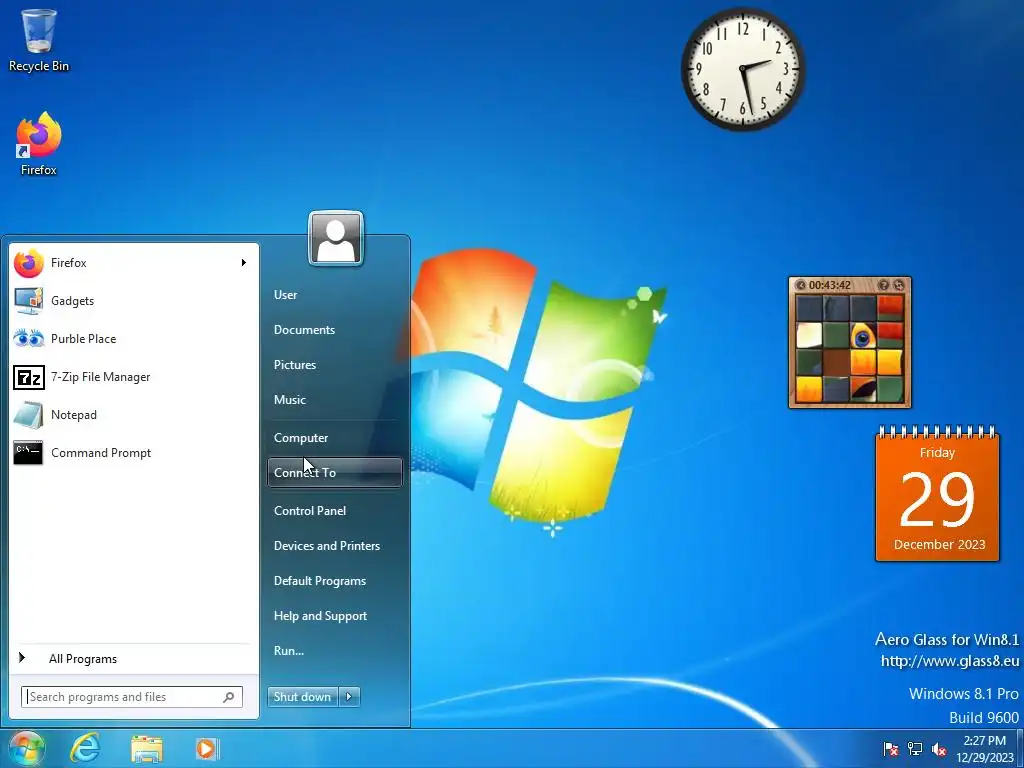Open File Explorer from the taskbar
This screenshot has height=768, width=1024.
coord(147,749)
